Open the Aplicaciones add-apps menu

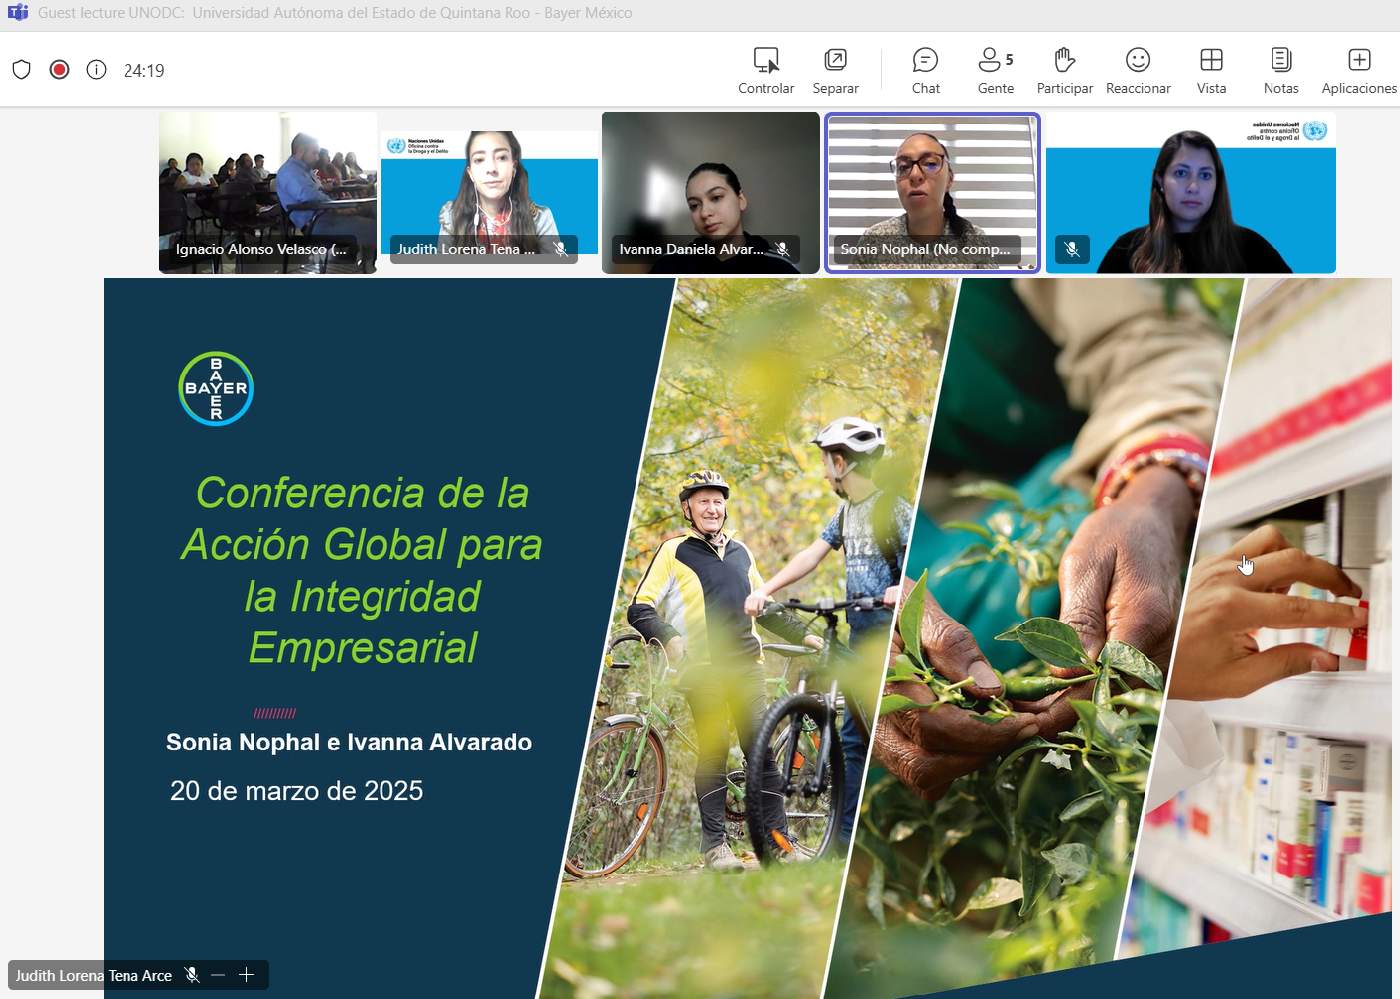pos(1359,71)
